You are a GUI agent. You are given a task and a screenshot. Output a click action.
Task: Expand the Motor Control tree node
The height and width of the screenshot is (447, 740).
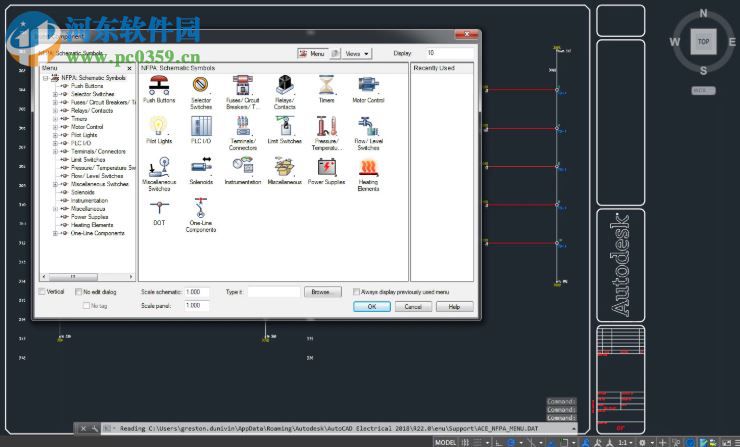(x=55, y=127)
